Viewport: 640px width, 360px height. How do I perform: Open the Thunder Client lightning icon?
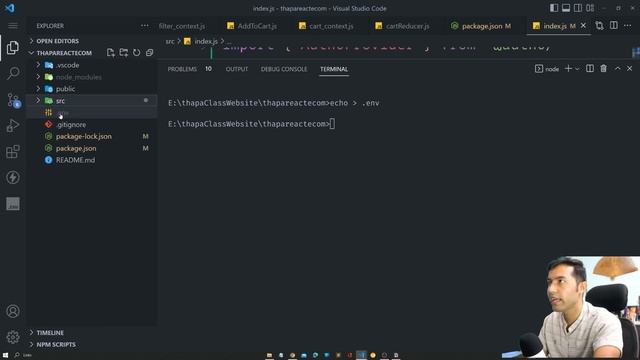(x=13, y=178)
